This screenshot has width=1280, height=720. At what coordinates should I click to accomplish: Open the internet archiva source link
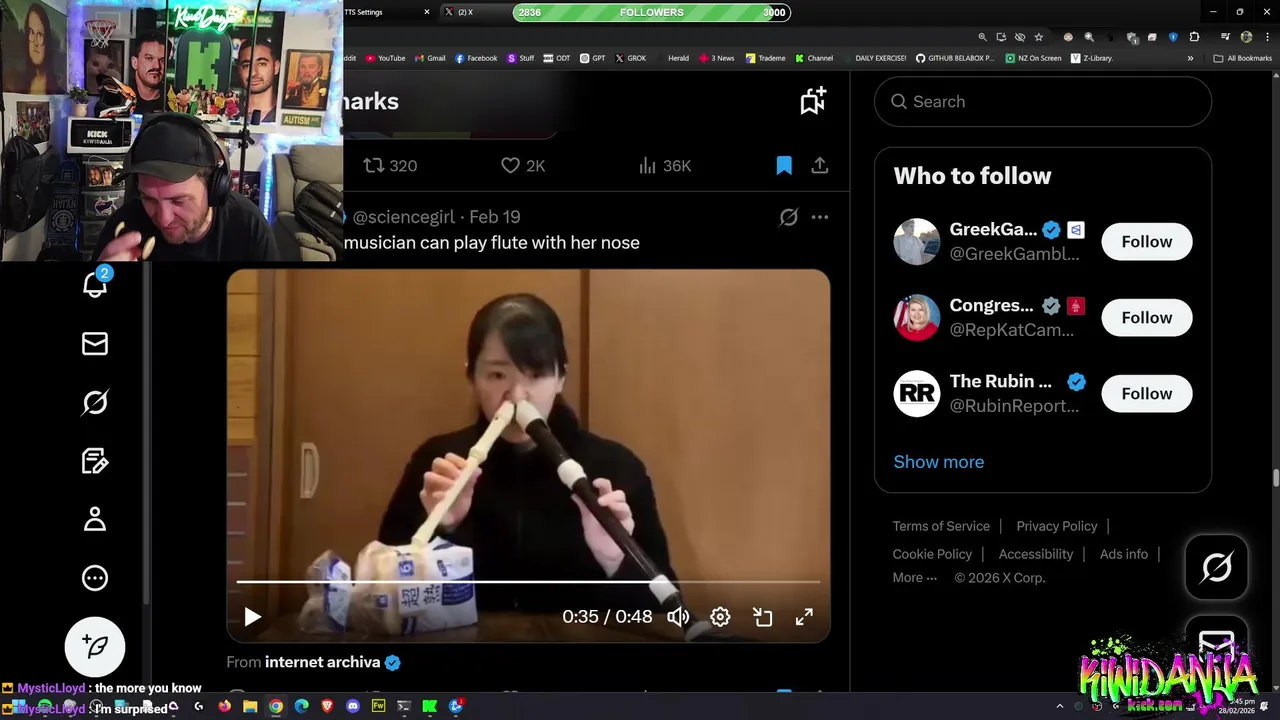point(322,662)
